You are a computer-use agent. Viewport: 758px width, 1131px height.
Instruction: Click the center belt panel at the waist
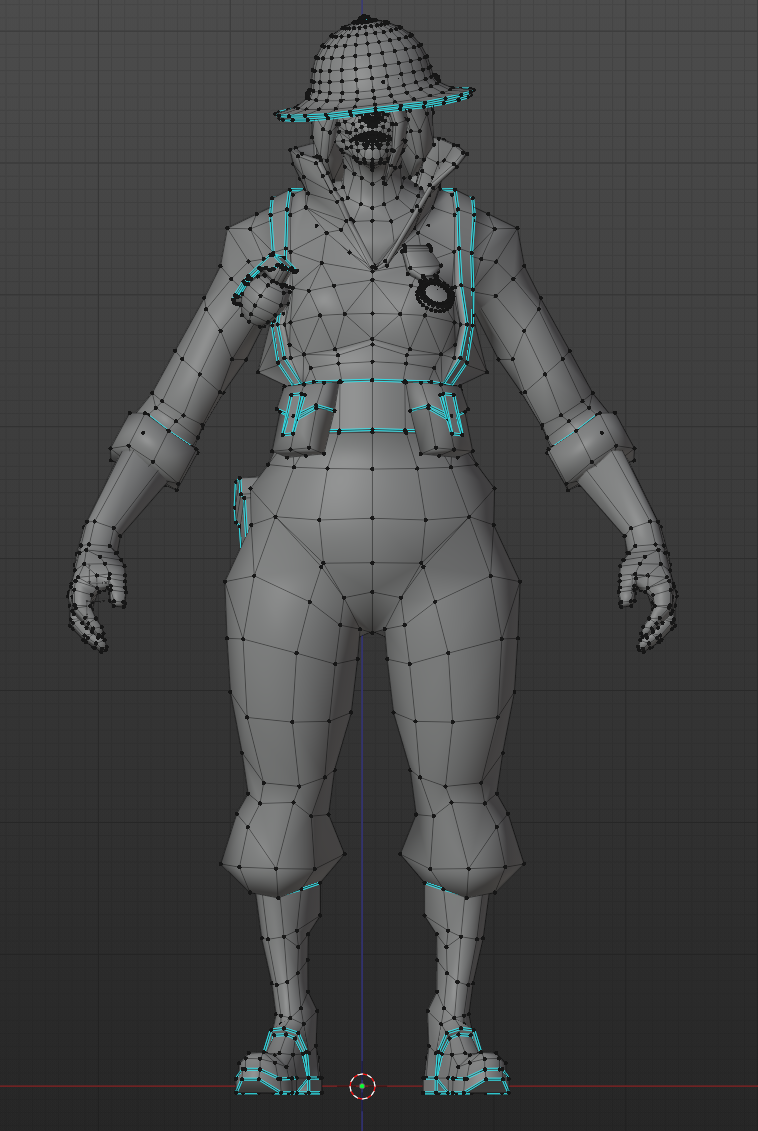pos(373,406)
